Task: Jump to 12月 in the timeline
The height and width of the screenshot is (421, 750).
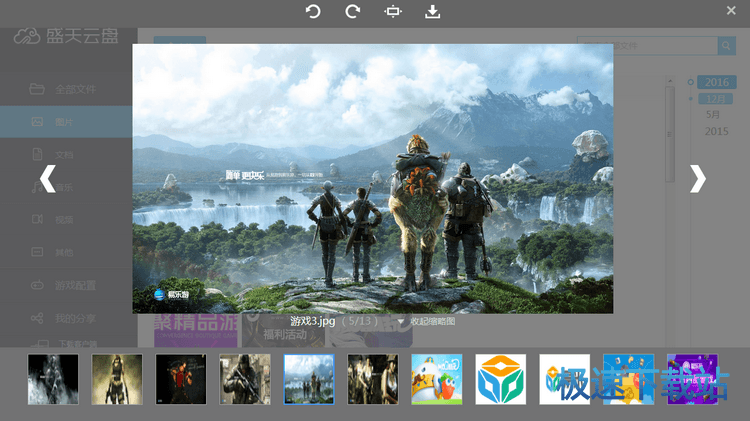Action: click(716, 99)
